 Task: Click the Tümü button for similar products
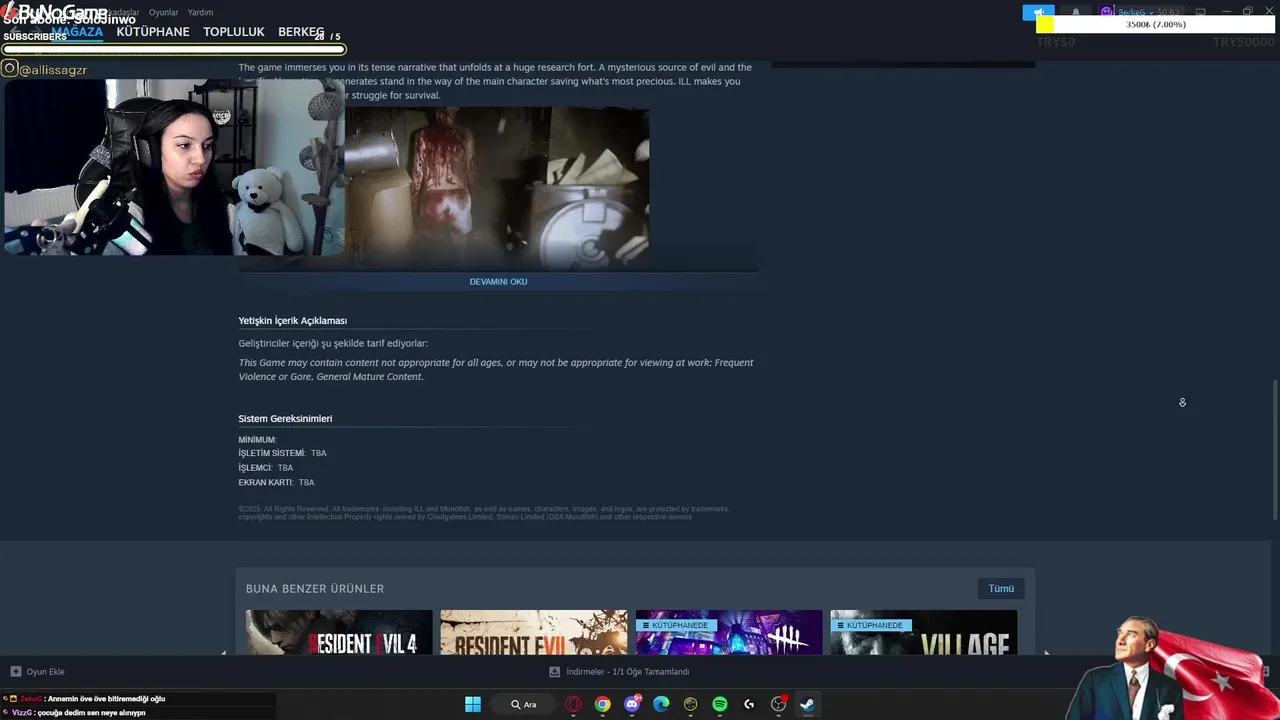pos(1001,588)
